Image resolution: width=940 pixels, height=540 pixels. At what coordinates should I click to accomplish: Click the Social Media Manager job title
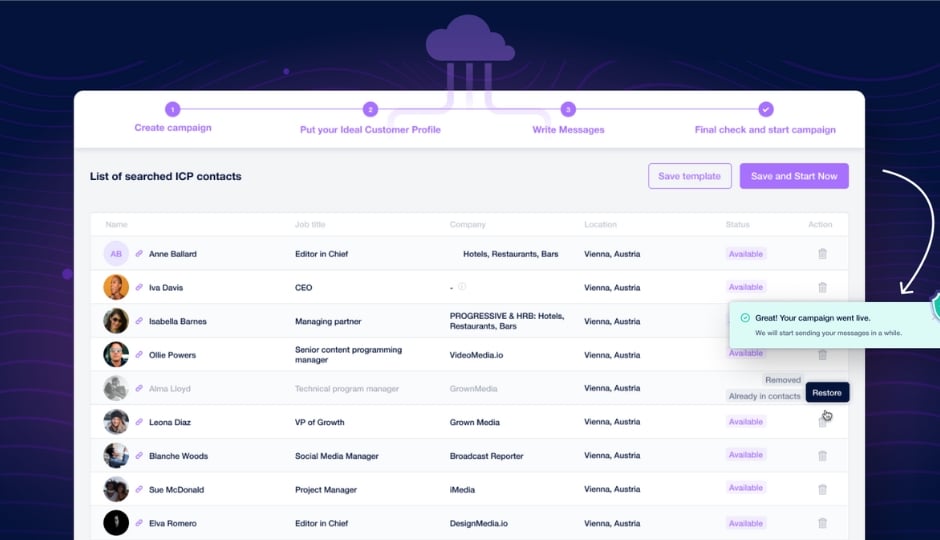tap(336, 456)
